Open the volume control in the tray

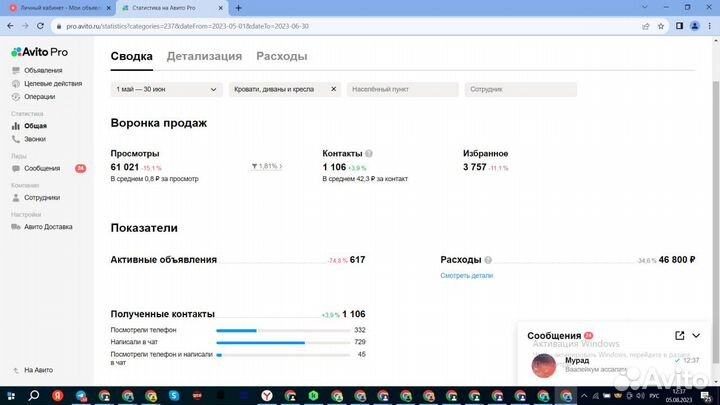tap(640, 396)
